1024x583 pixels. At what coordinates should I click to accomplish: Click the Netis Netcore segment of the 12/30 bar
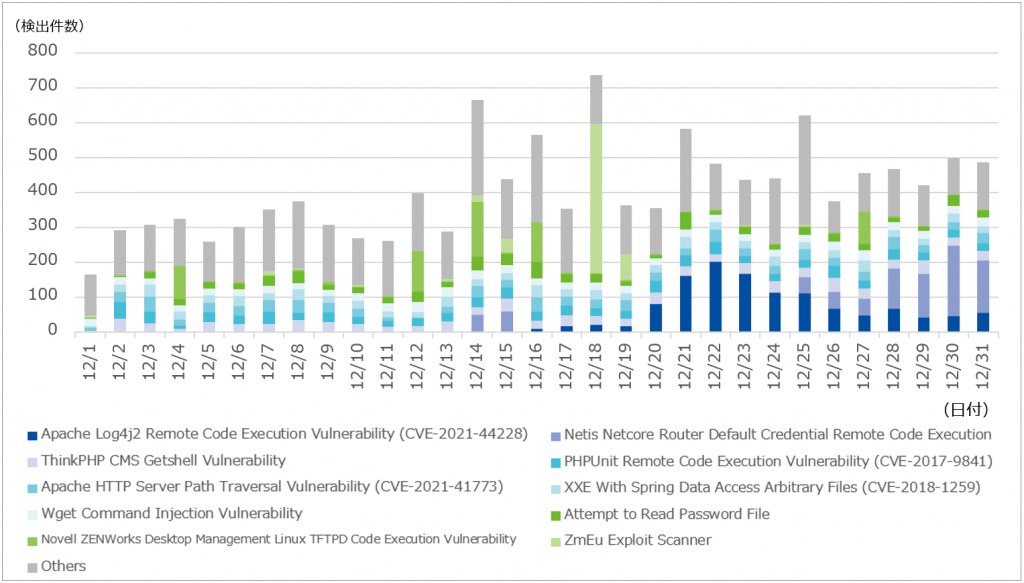coord(952,281)
